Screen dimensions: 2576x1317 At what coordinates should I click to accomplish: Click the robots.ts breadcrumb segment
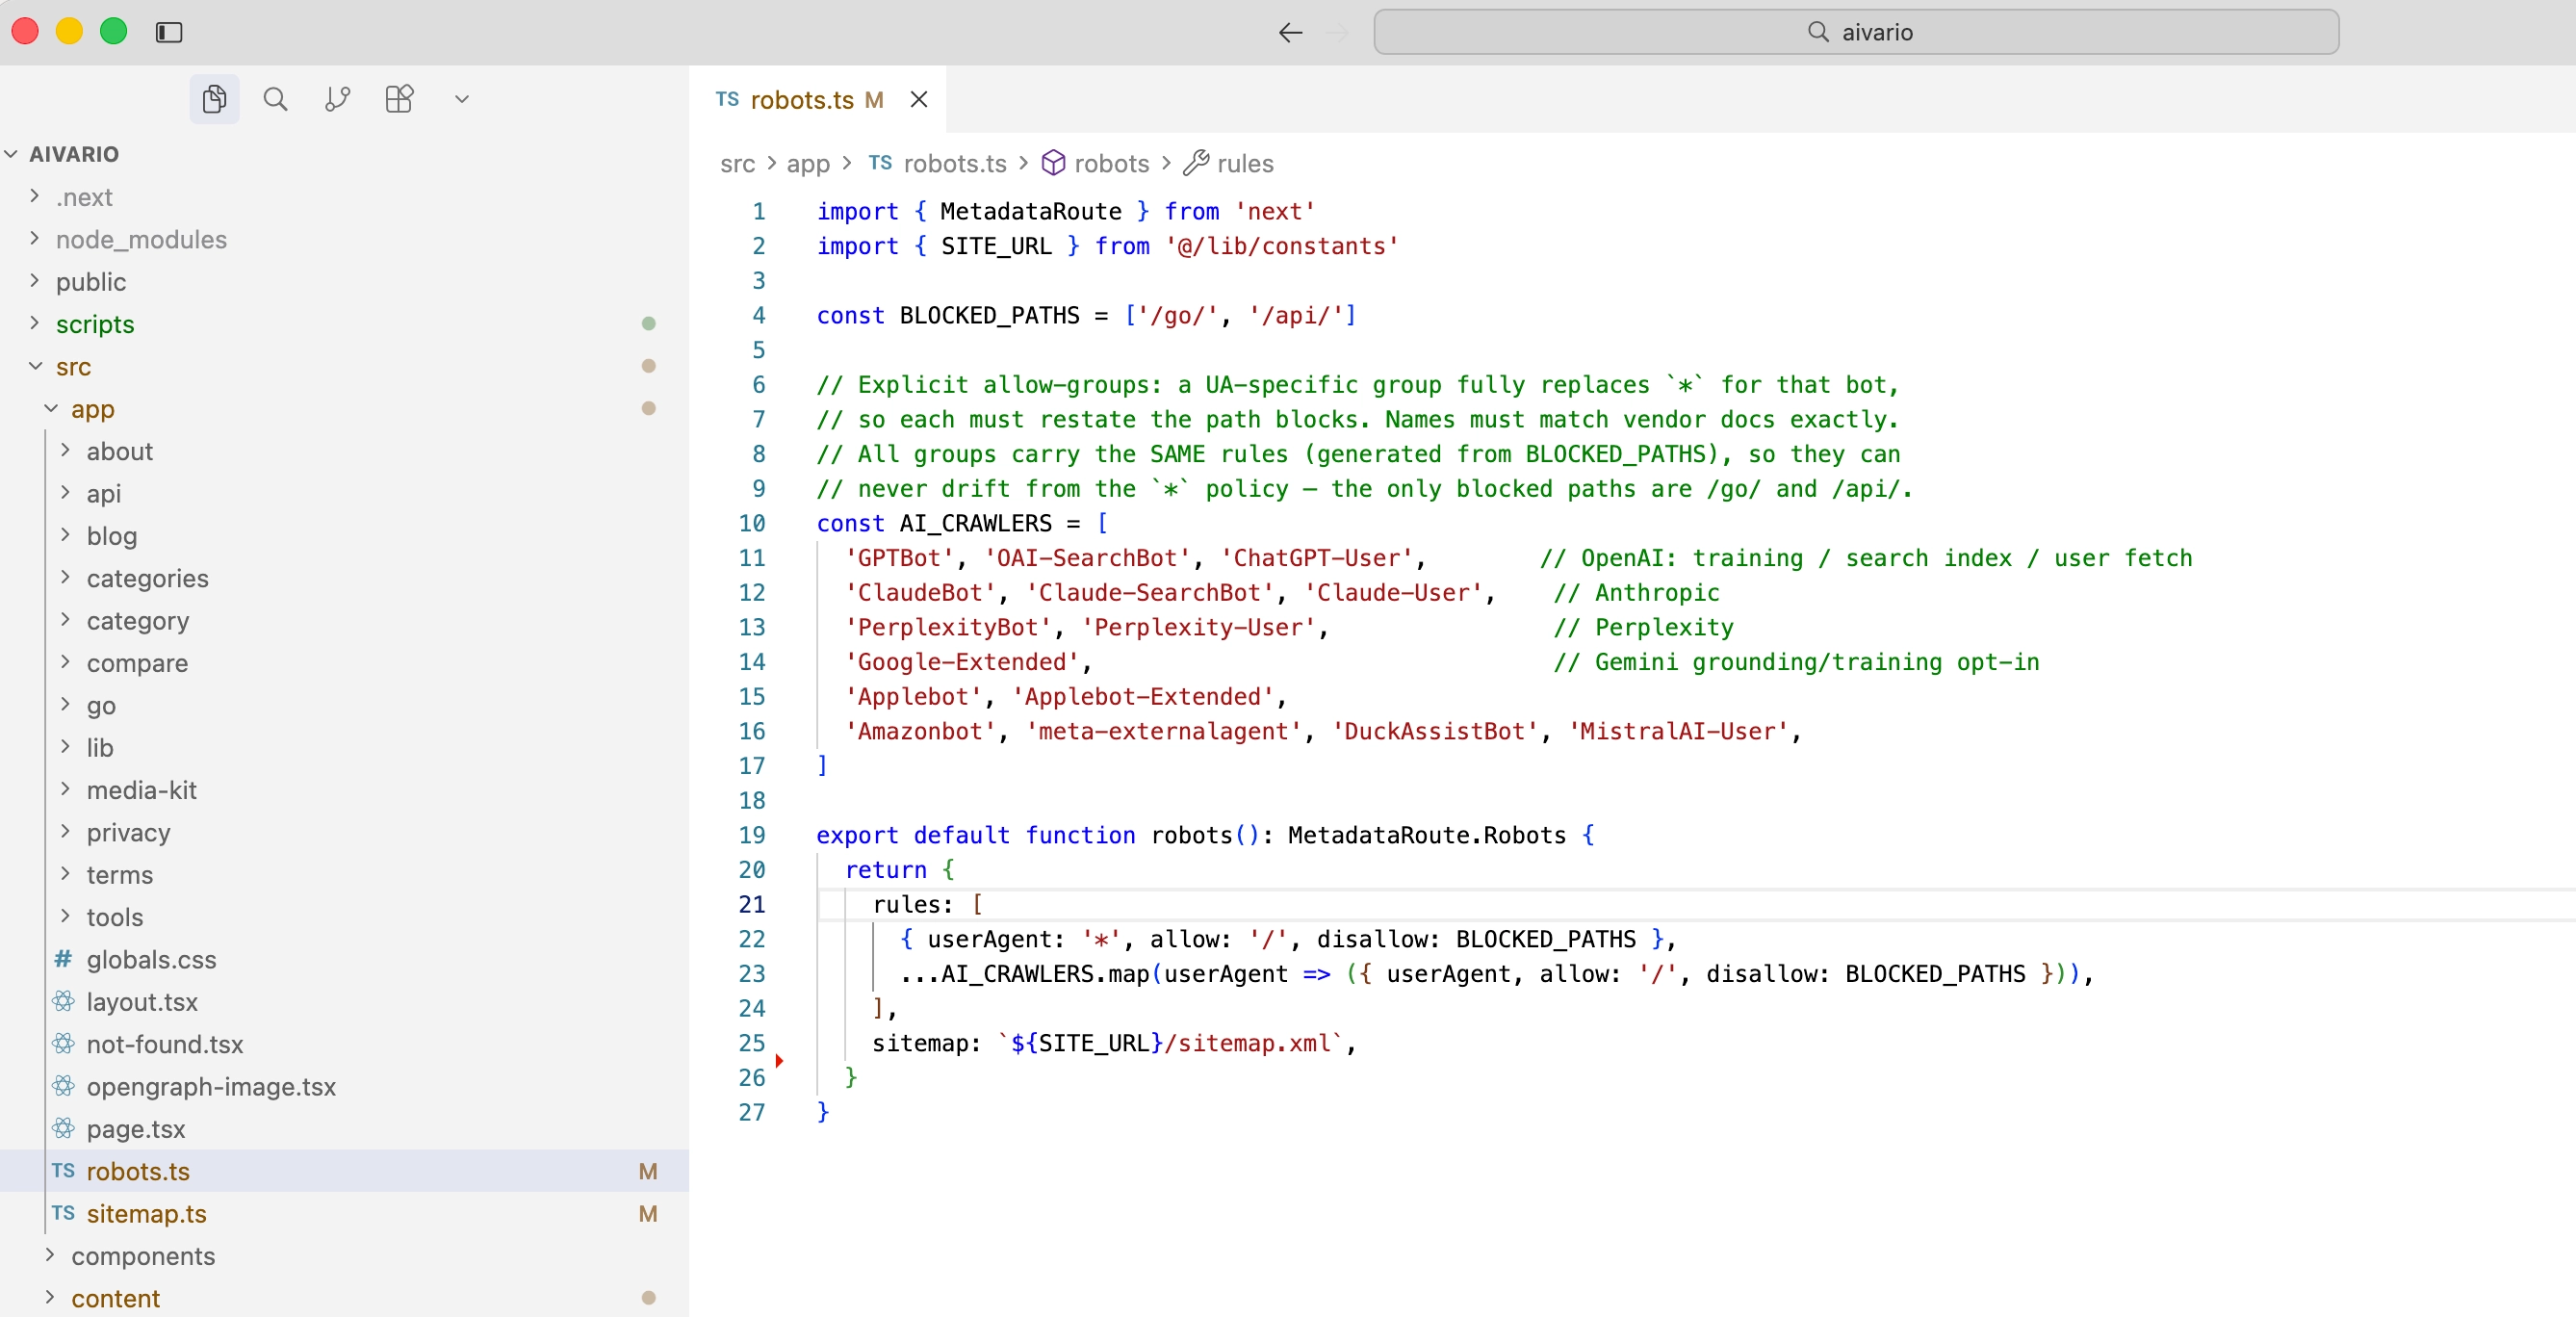click(x=937, y=163)
